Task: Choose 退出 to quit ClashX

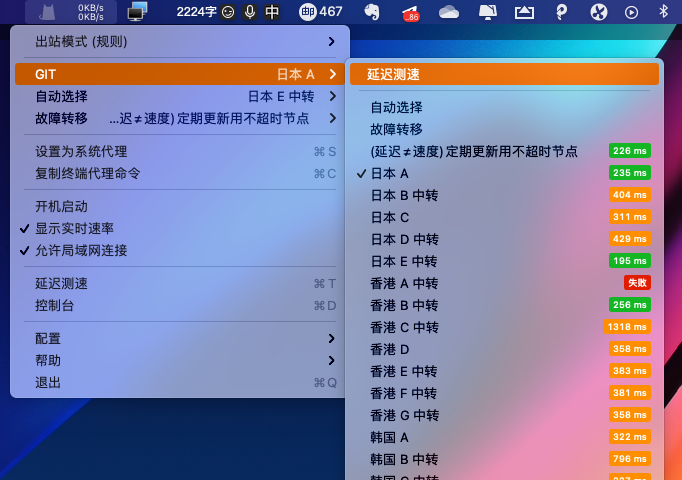Action: tap(48, 382)
